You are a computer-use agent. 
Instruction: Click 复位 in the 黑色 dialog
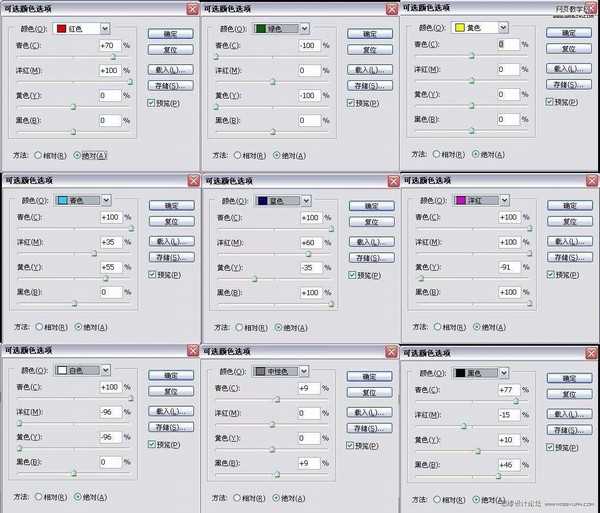point(570,394)
